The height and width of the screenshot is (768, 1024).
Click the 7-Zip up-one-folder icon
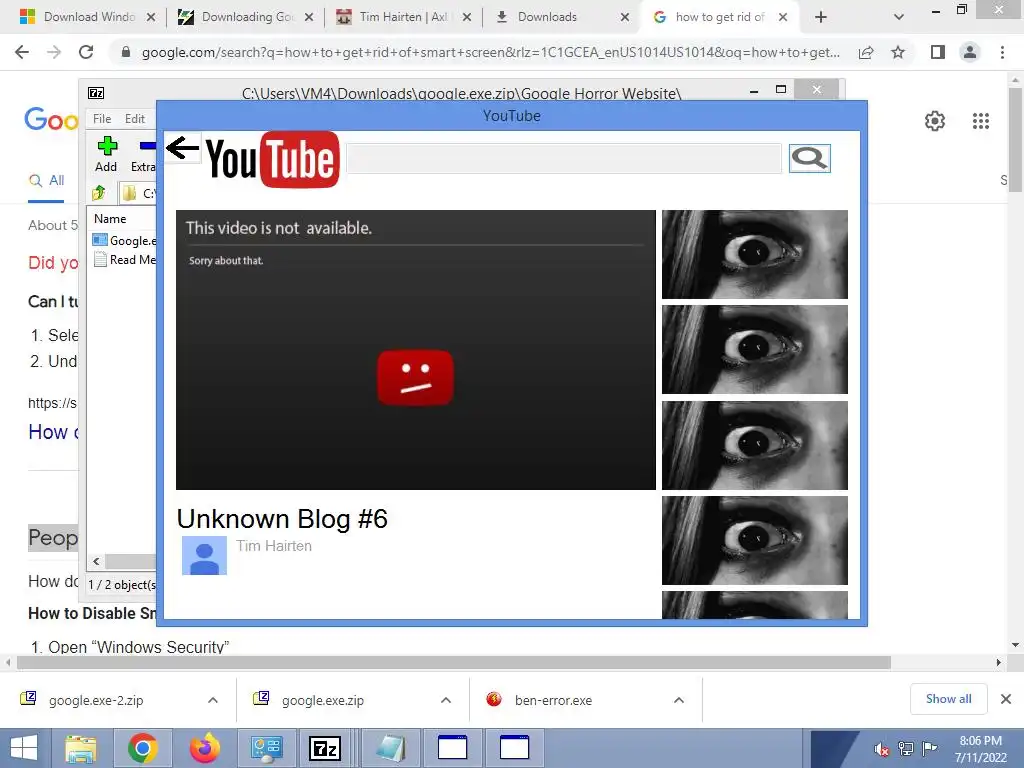click(99, 193)
